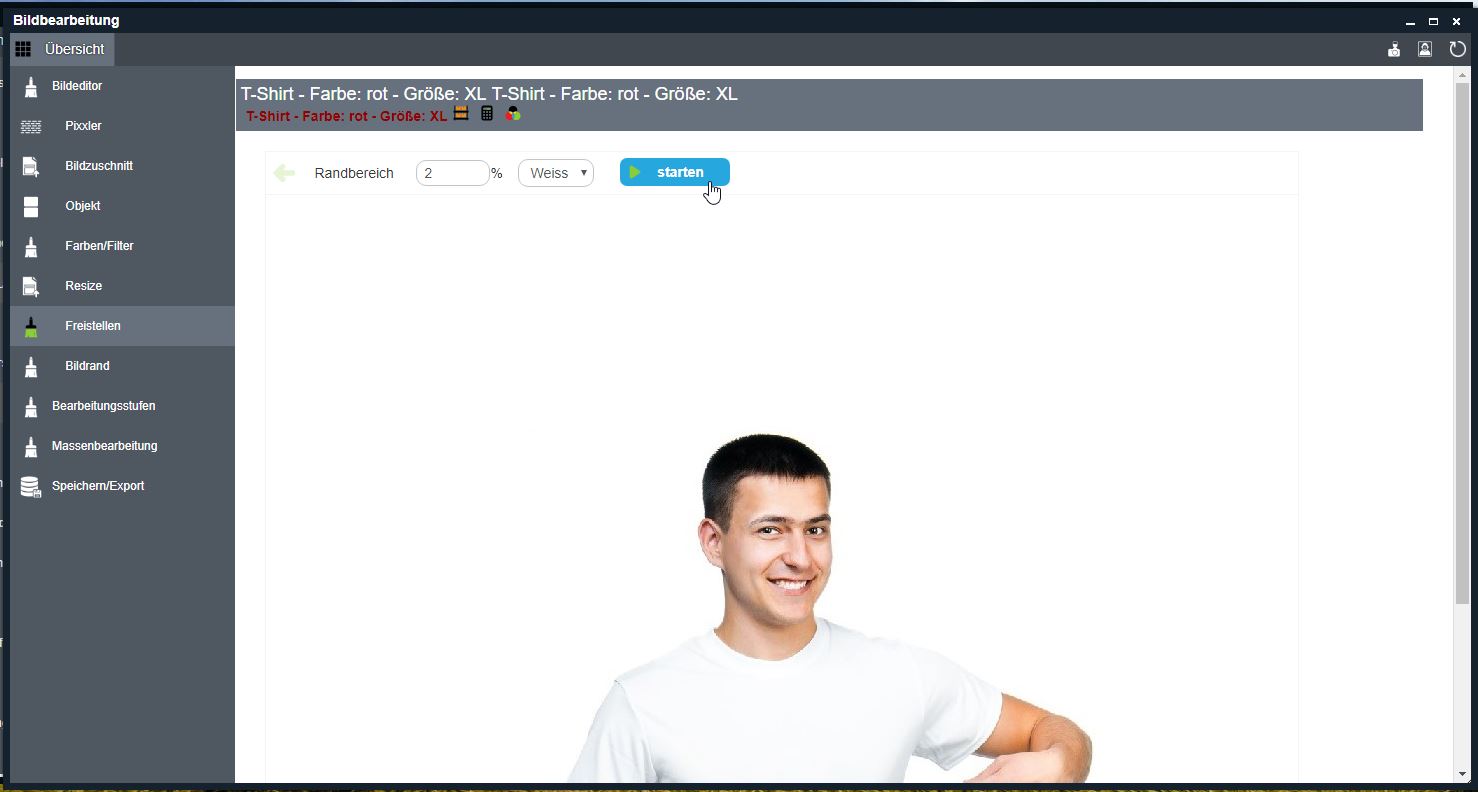
Task: Click the scrollbar down arrow
Action: (1462, 775)
